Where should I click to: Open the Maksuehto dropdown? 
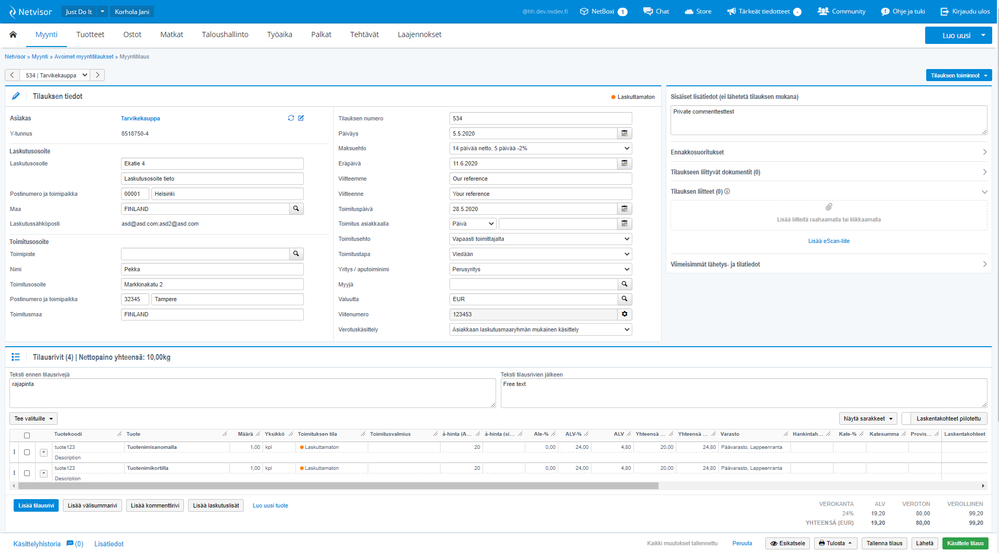[540, 148]
